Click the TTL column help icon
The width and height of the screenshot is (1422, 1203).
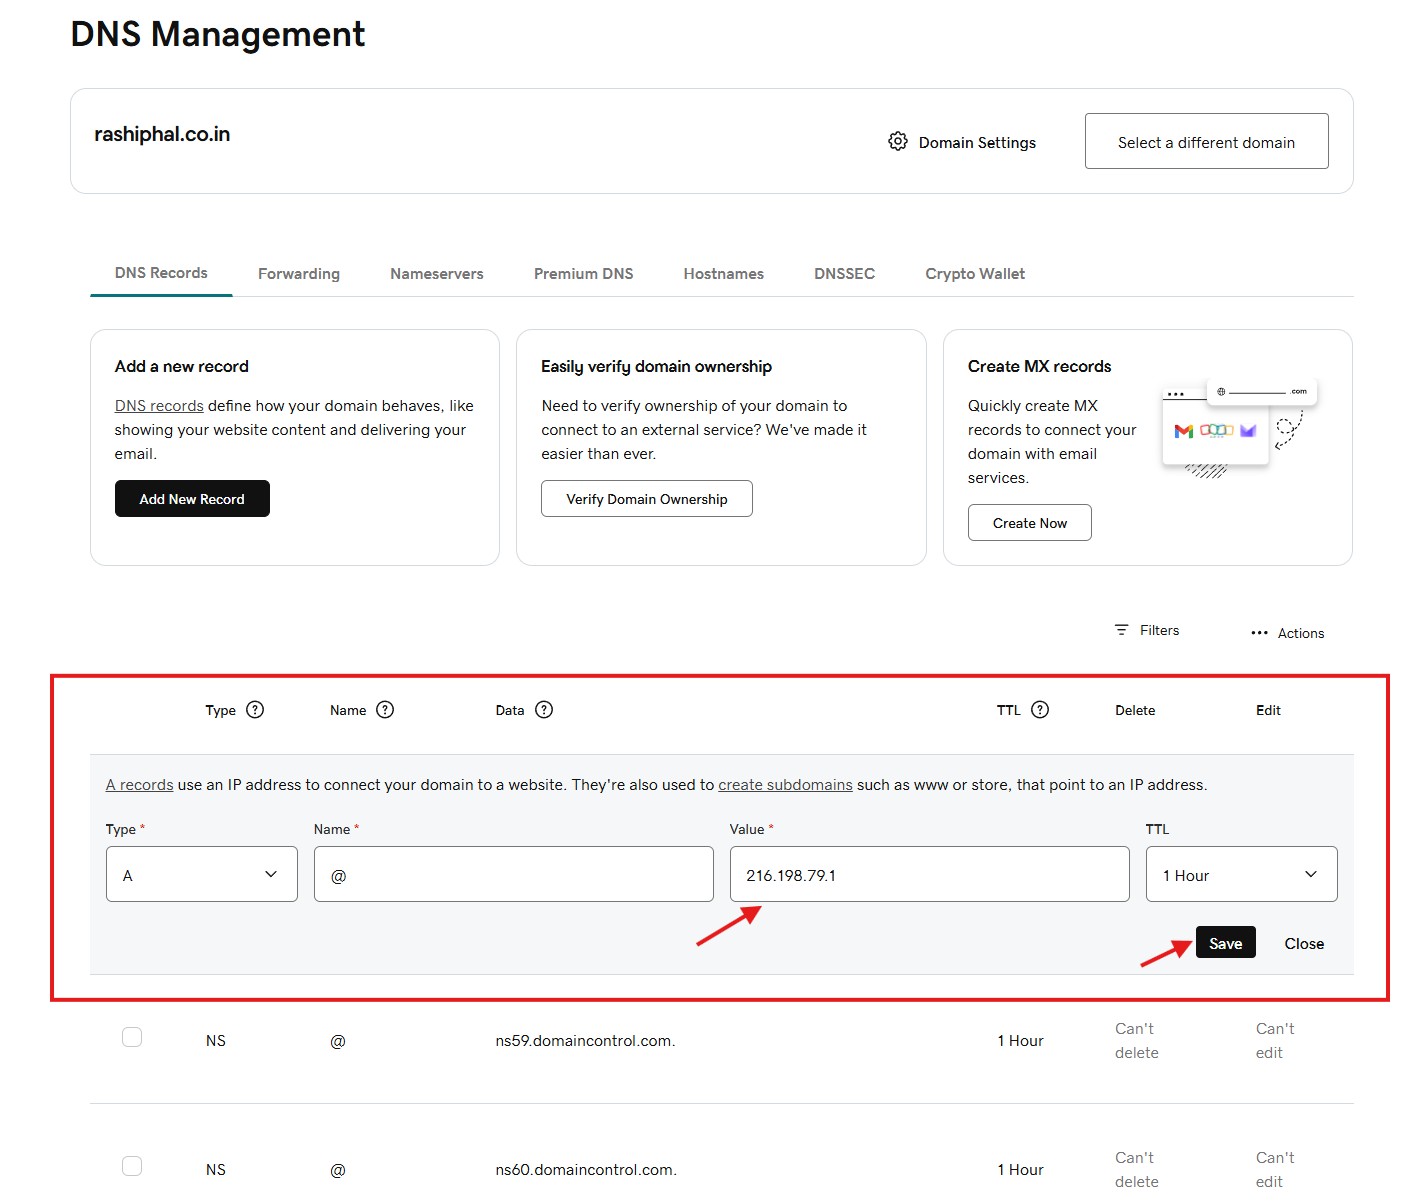tap(1040, 710)
